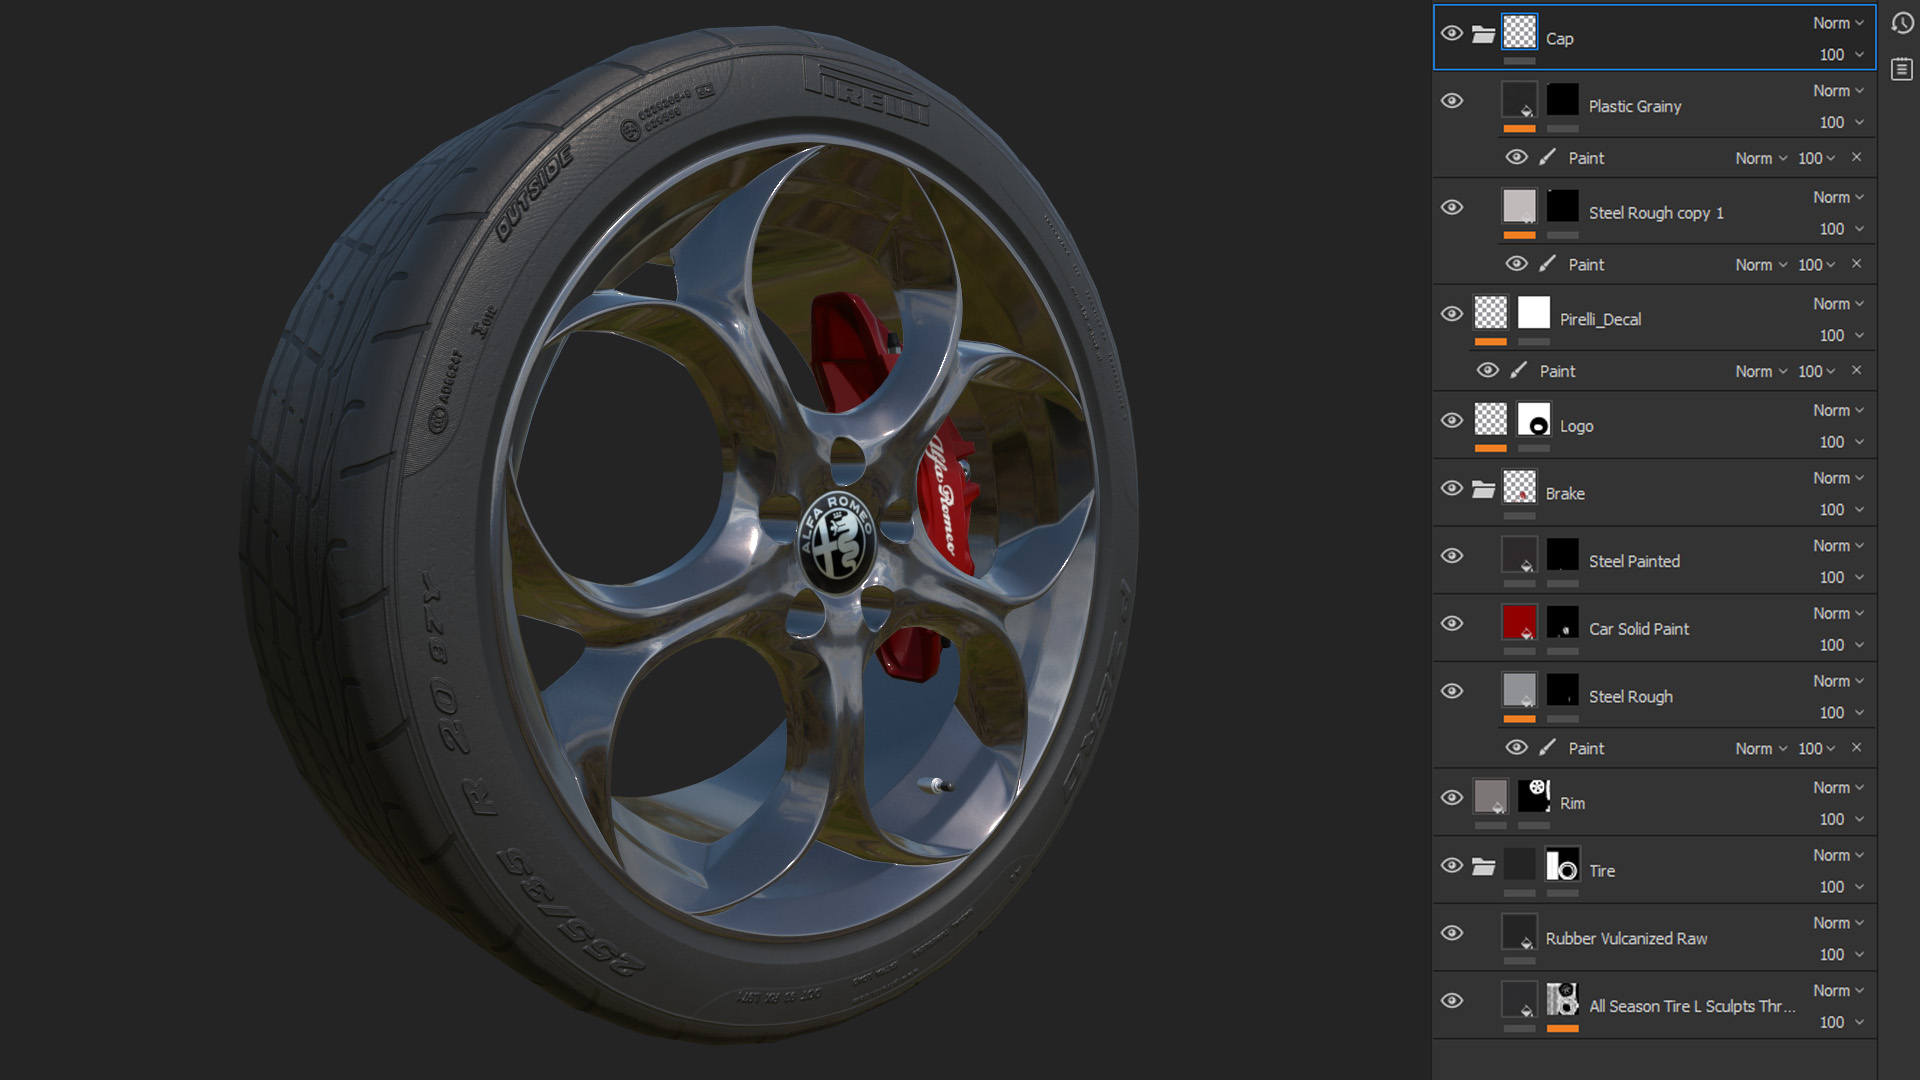
Task: Select the All Season Tire L Sculpts layer
Action: tap(1692, 1006)
